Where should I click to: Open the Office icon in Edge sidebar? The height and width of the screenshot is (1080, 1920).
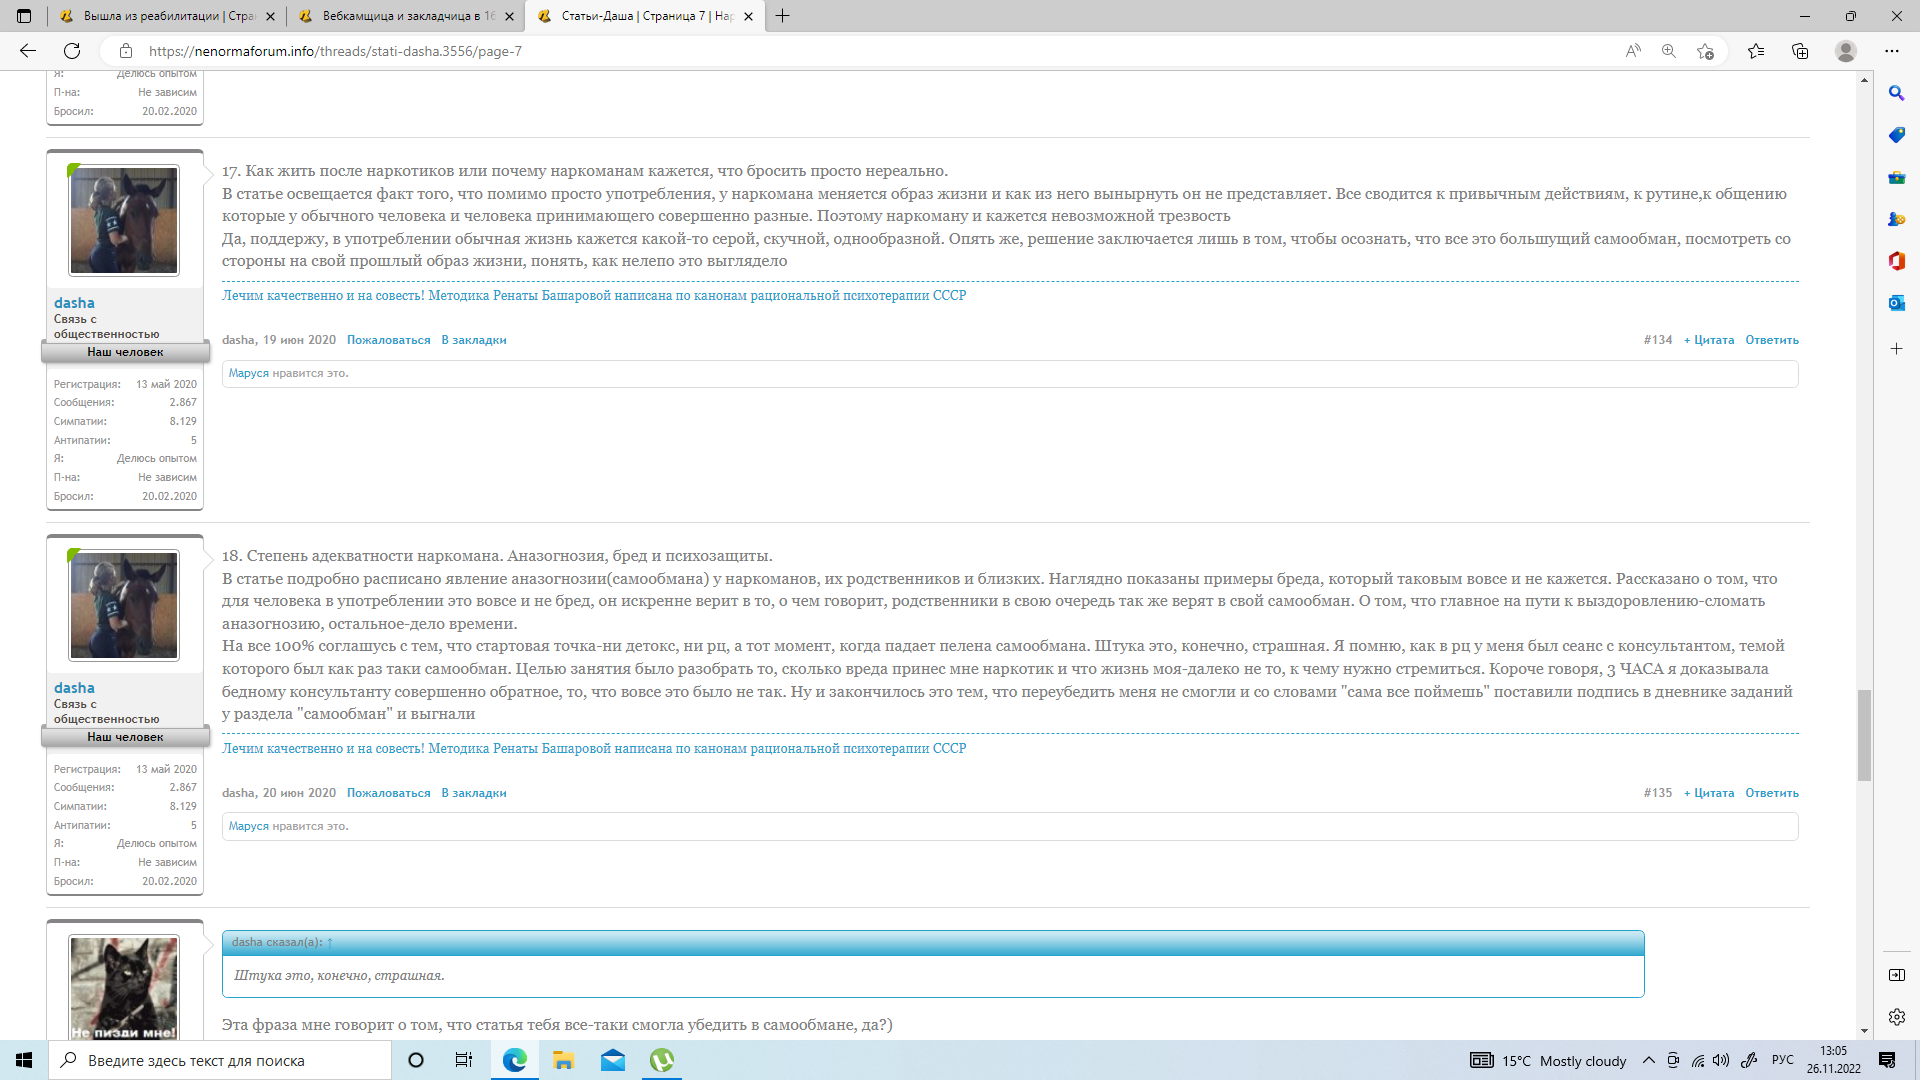pyautogui.click(x=1896, y=261)
